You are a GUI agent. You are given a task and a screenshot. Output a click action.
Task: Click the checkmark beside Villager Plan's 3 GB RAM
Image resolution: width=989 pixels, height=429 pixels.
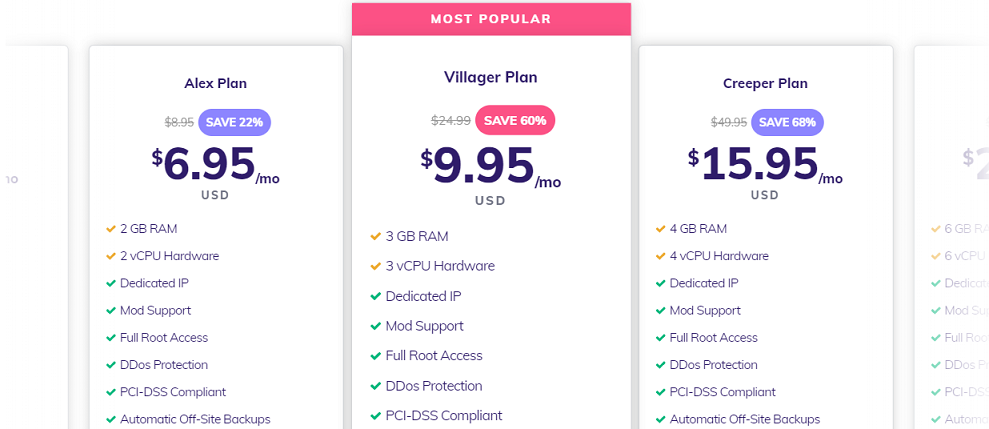click(376, 237)
